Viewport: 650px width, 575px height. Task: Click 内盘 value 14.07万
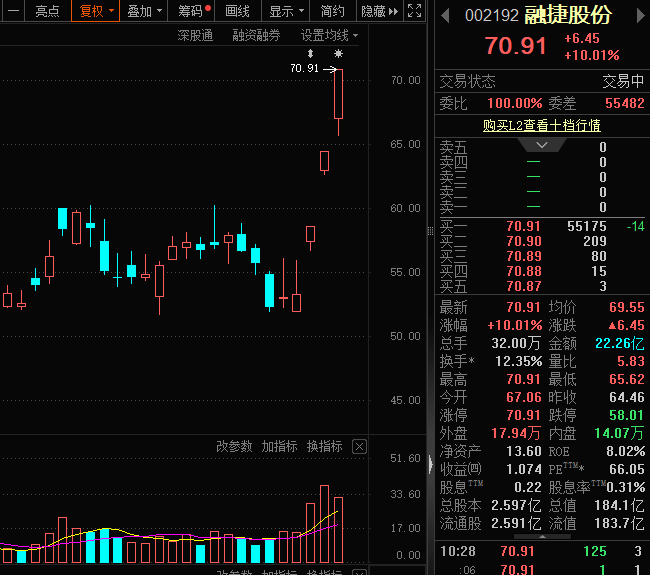click(x=619, y=433)
